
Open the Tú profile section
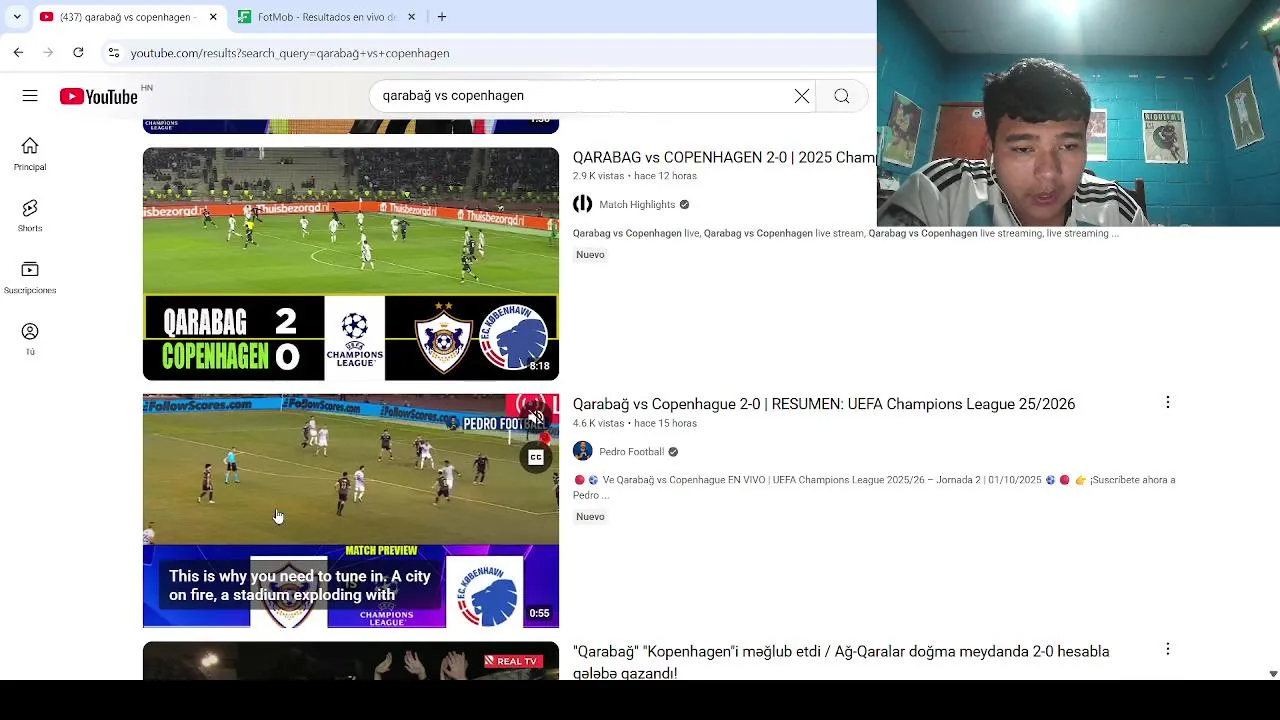coord(30,339)
